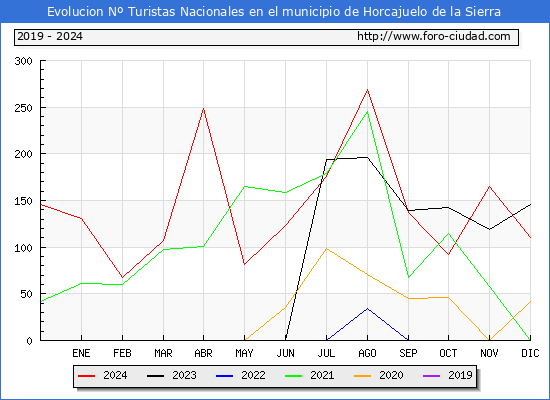Click the ABR month axis label
Viewport: 550px width, 400px height.
click(x=203, y=353)
